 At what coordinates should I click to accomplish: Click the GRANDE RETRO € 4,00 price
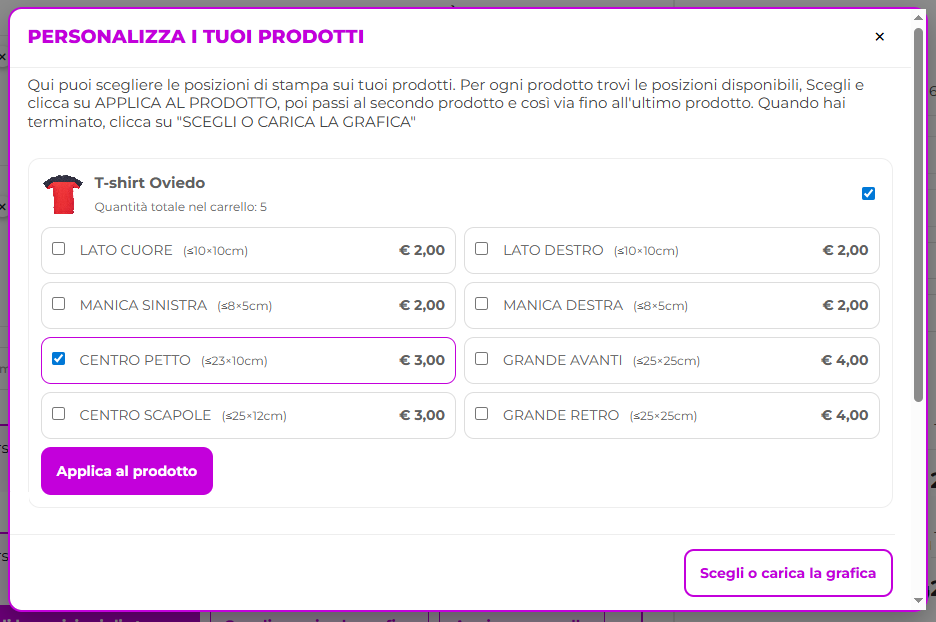(x=844, y=415)
